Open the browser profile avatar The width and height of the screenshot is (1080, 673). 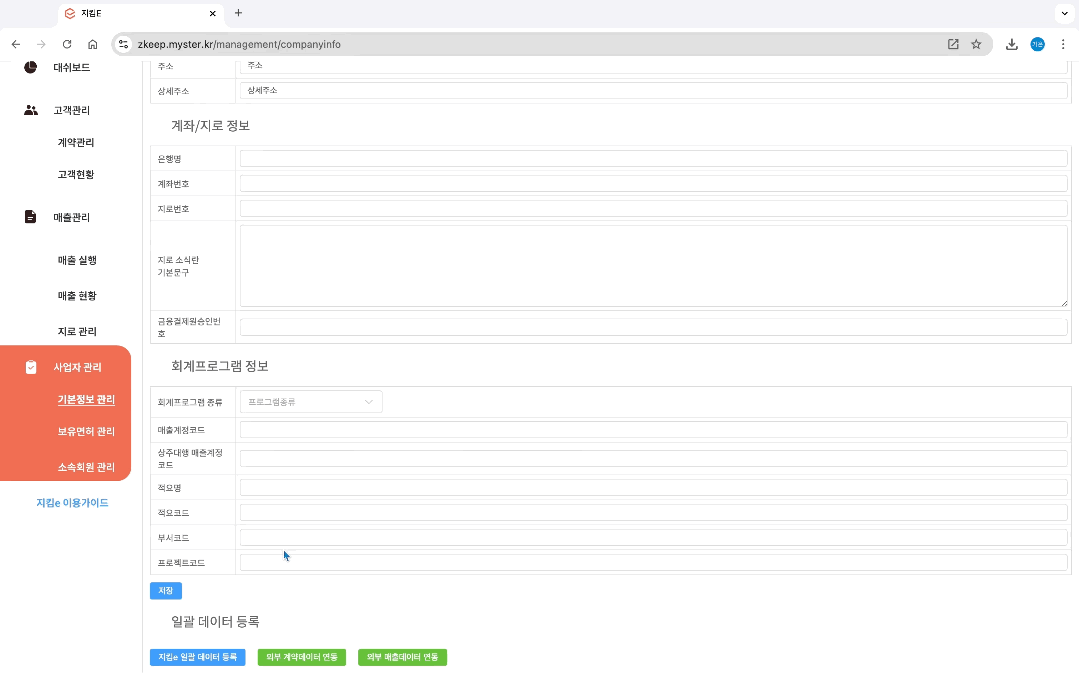[1037, 44]
